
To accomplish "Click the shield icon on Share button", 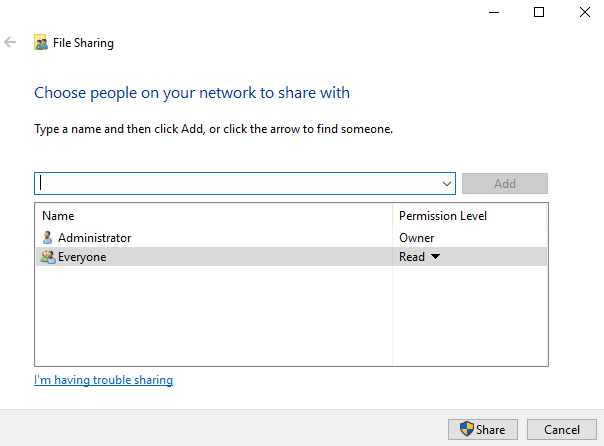I will (x=466, y=429).
